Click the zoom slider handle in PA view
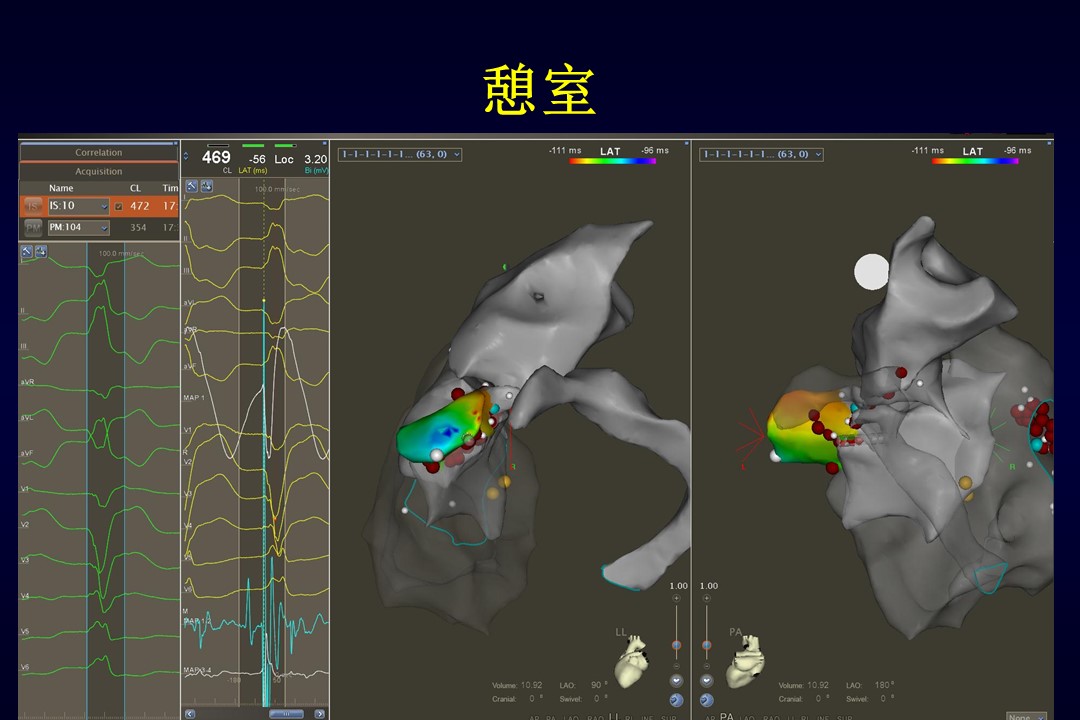Image resolution: width=1080 pixels, height=720 pixels. point(707,646)
